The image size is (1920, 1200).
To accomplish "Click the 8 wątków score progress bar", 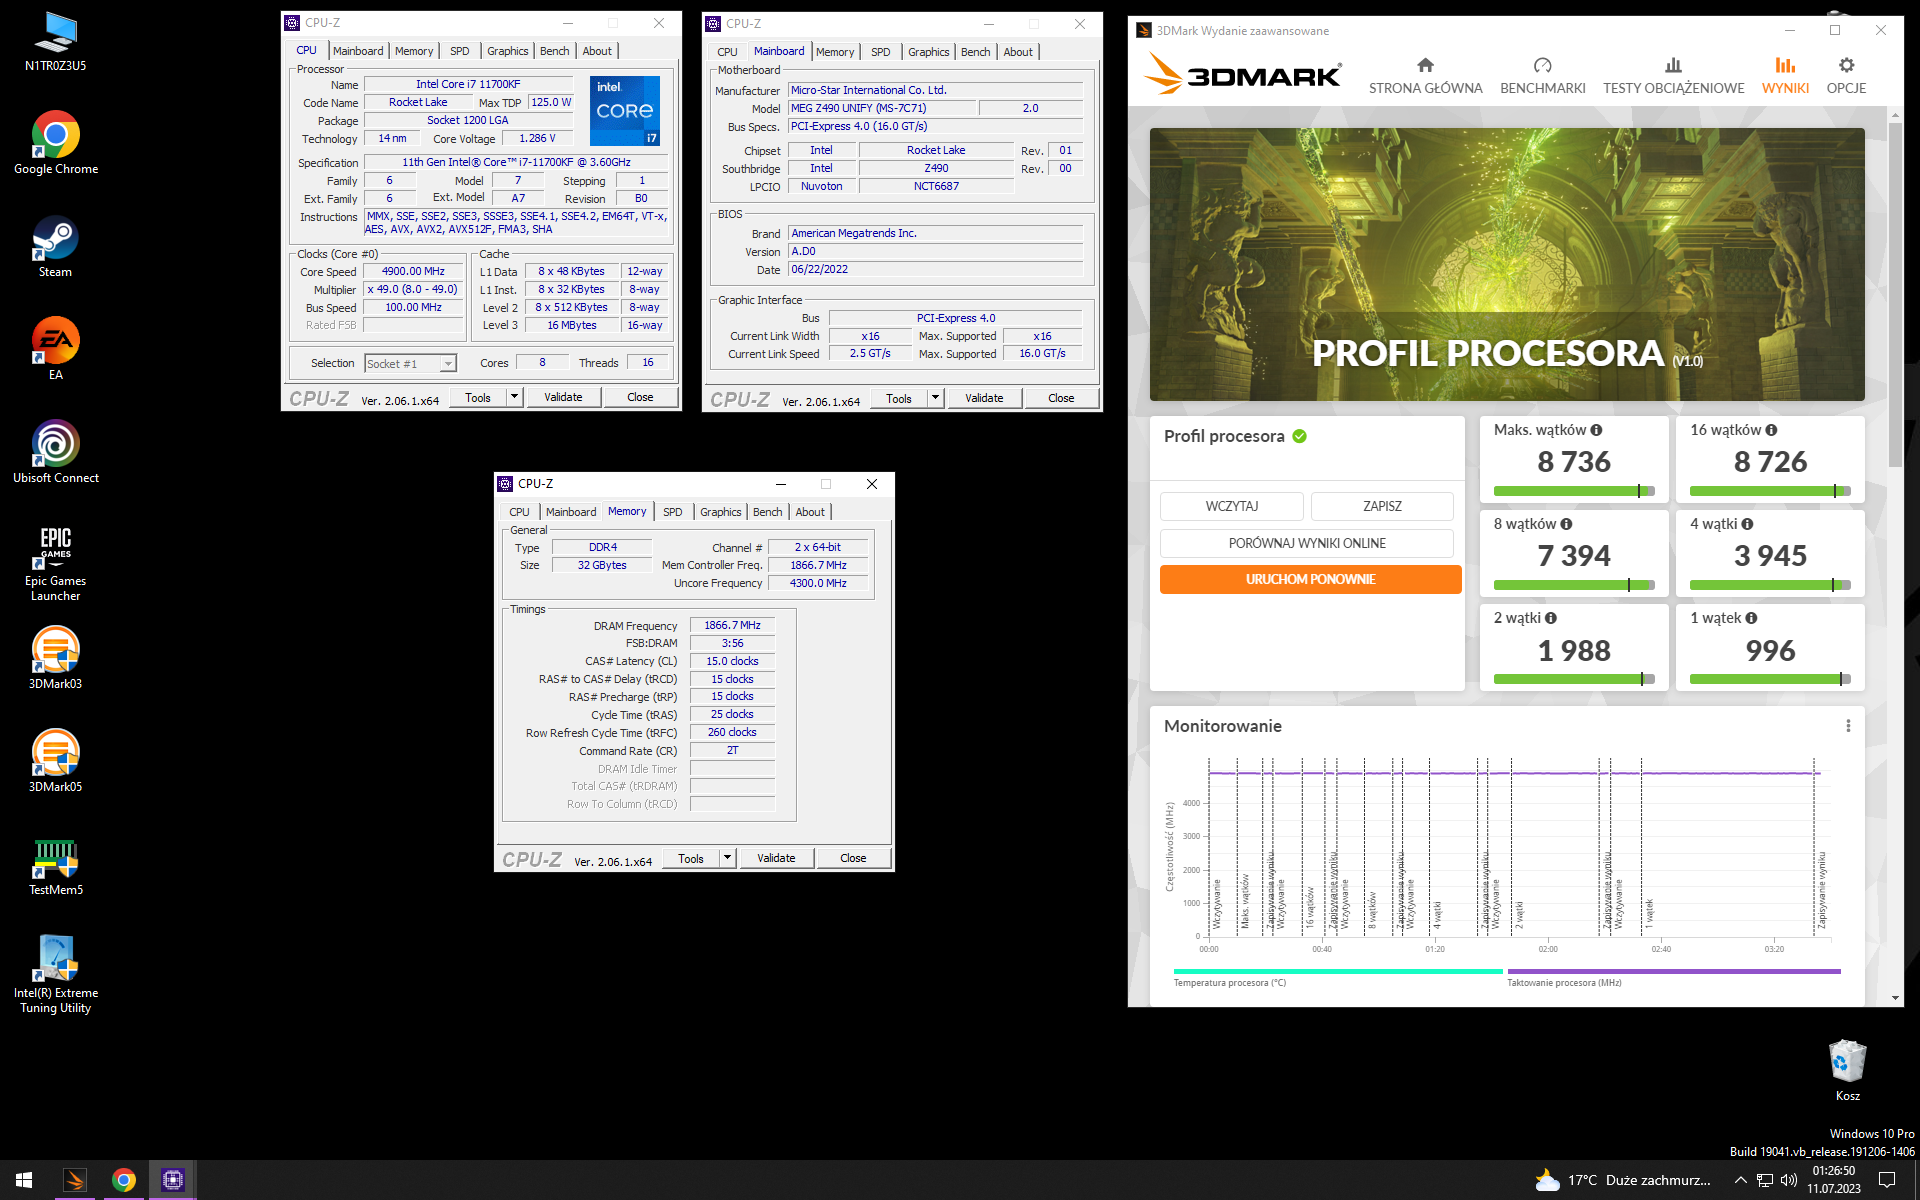I will tap(1574, 585).
